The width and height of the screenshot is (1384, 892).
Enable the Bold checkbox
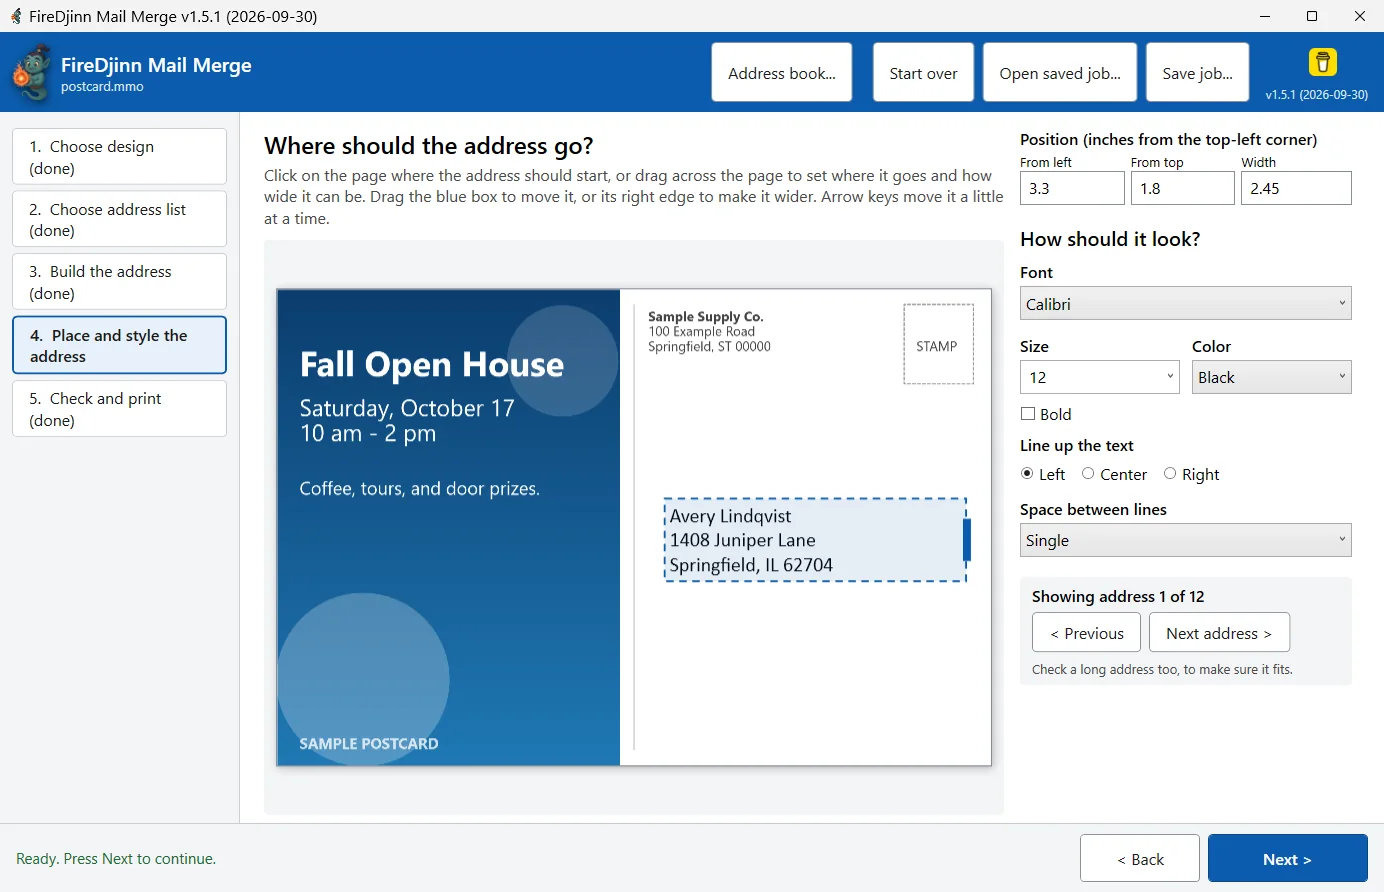pyautogui.click(x=1027, y=414)
